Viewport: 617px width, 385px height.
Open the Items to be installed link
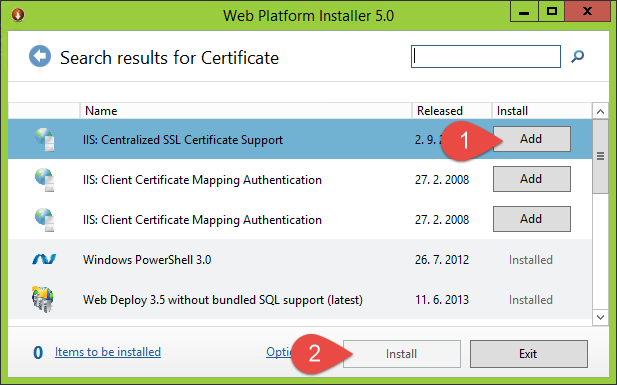108,352
